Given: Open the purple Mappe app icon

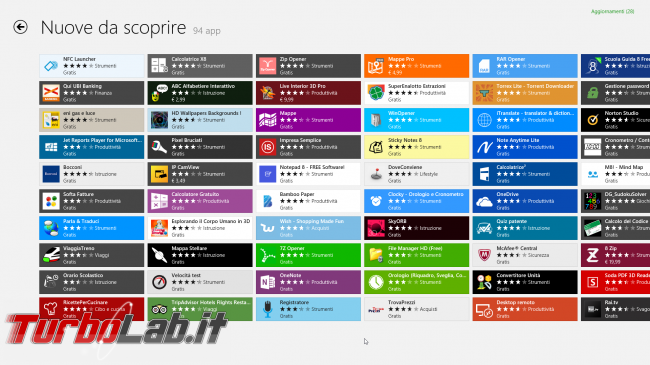Looking at the screenshot, I should coord(267,120).
